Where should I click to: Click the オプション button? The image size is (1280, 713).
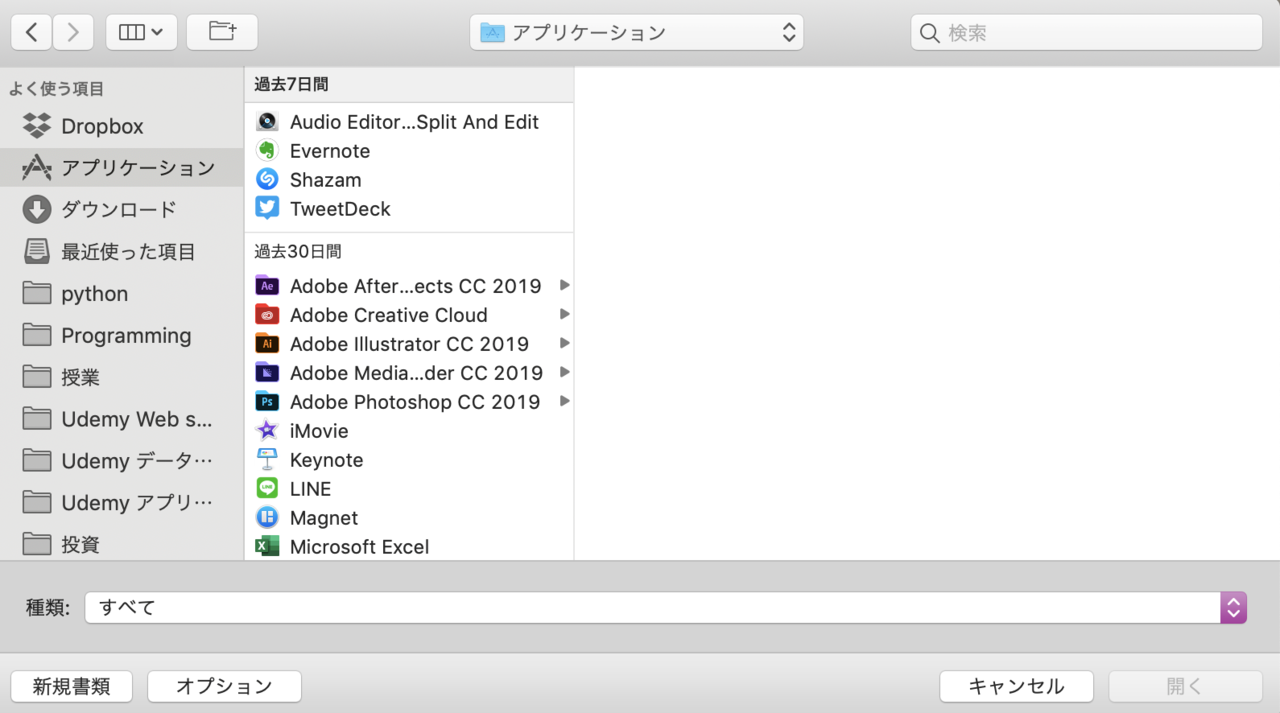(x=224, y=686)
